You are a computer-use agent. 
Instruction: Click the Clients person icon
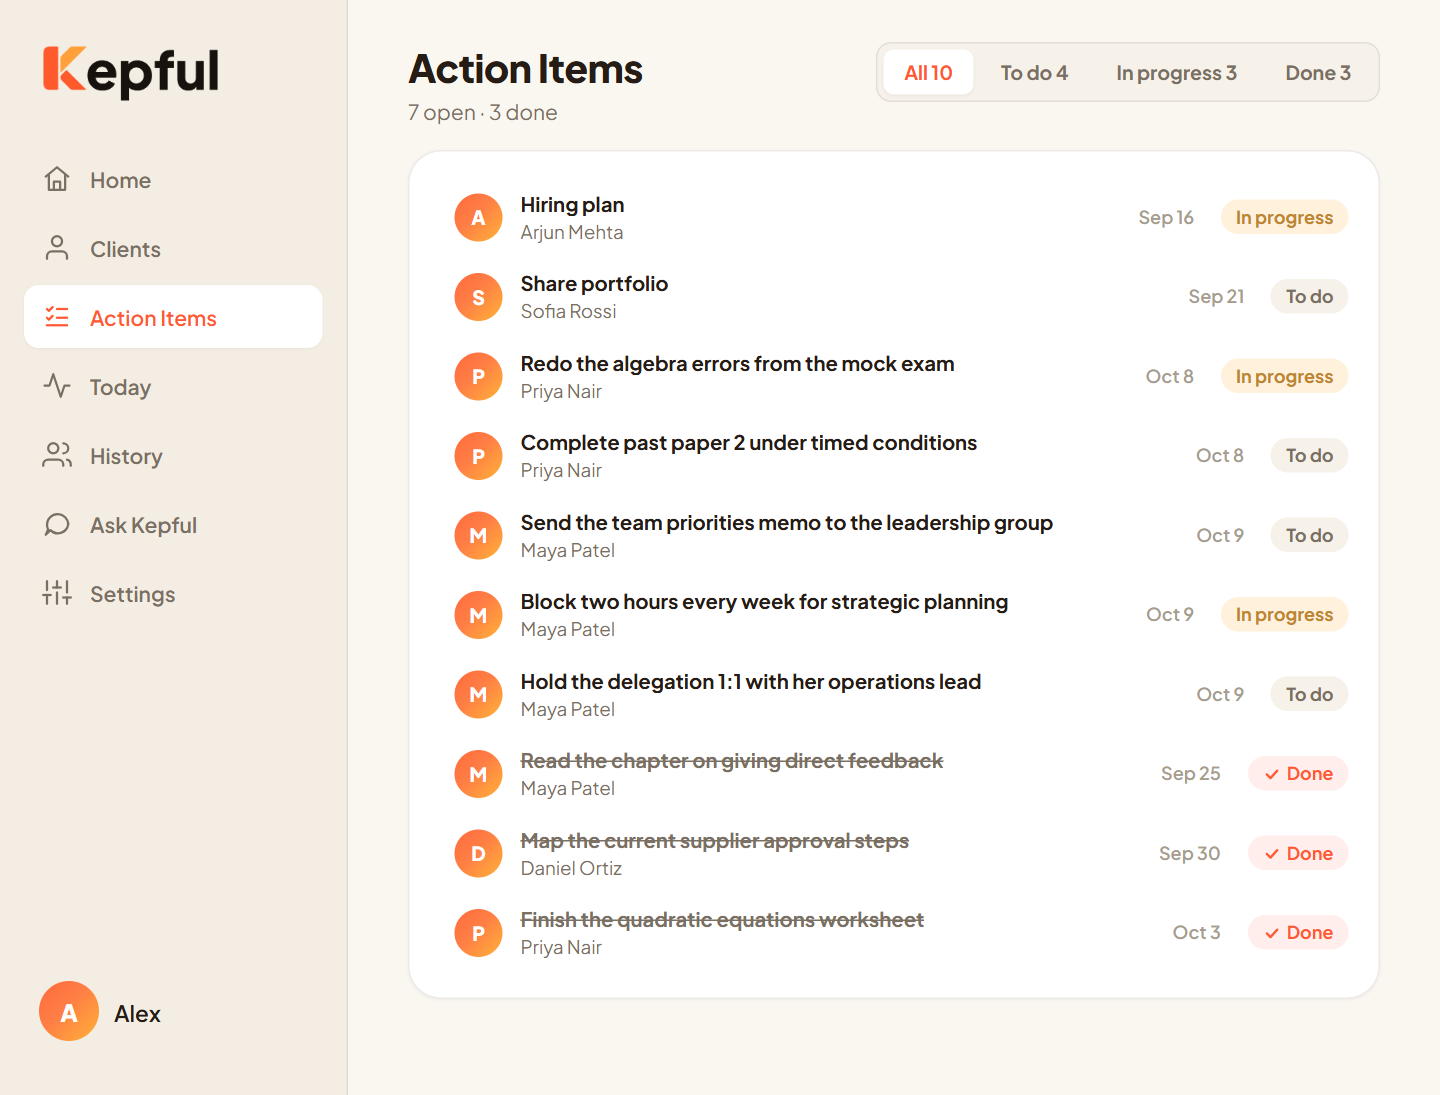point(57,249)
